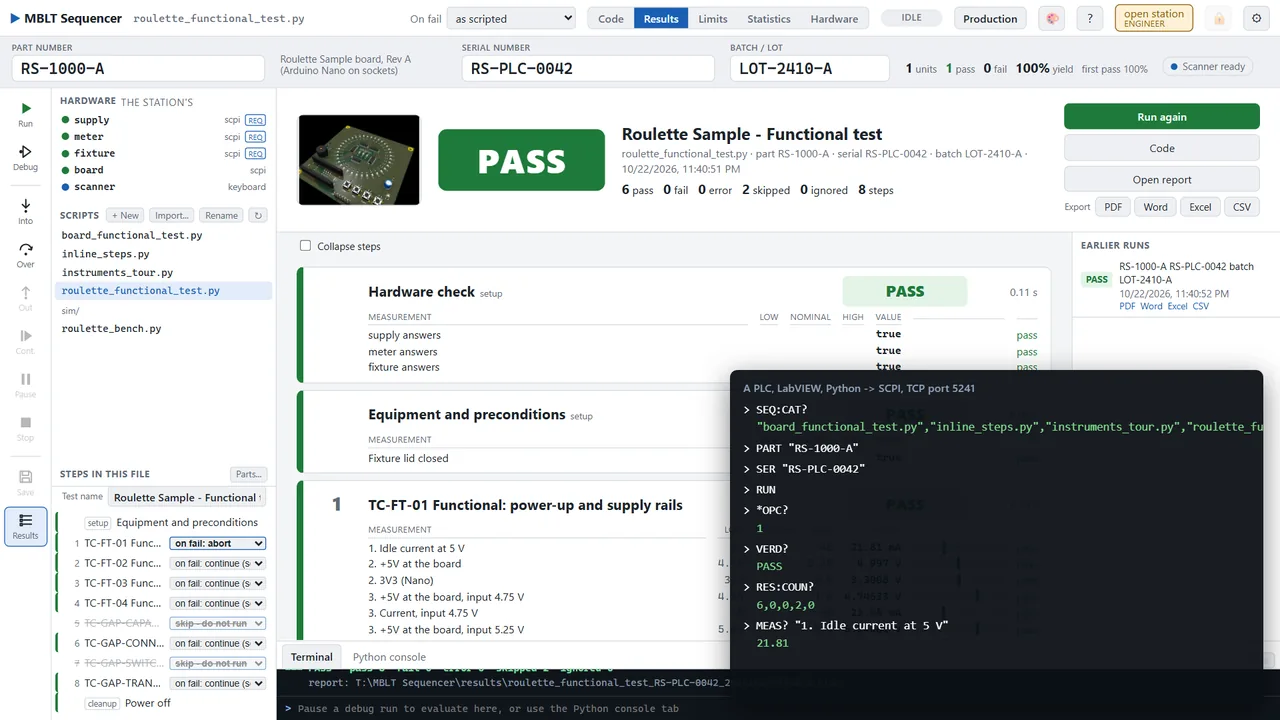Select the board_functional_test.py script
Image resolution: width=1280 pixels, height=720 pixels.
(132, 236)
